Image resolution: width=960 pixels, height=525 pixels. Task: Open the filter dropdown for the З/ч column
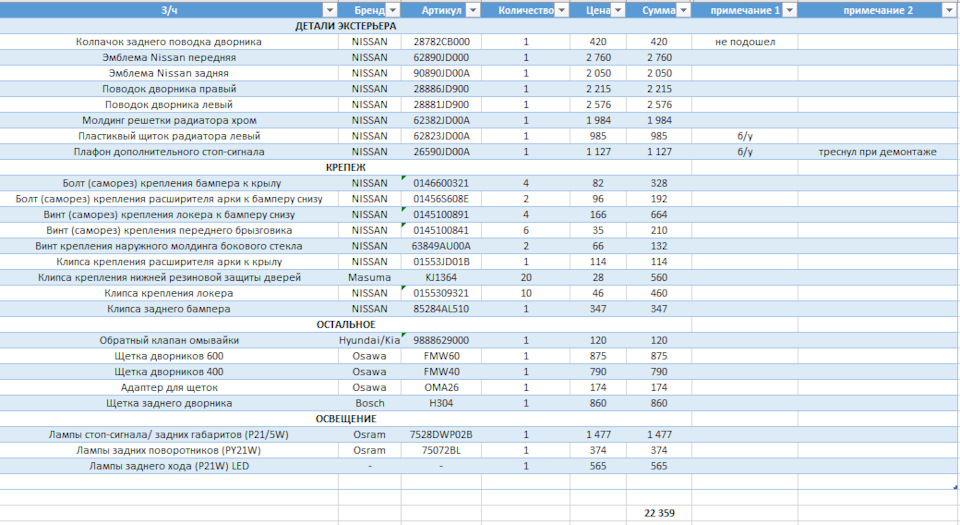click(329, 10)
